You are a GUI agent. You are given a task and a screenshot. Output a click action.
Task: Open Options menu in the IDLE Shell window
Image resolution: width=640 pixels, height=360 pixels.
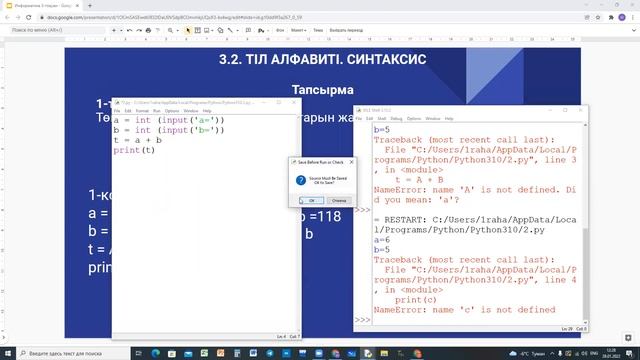point(413,119)
